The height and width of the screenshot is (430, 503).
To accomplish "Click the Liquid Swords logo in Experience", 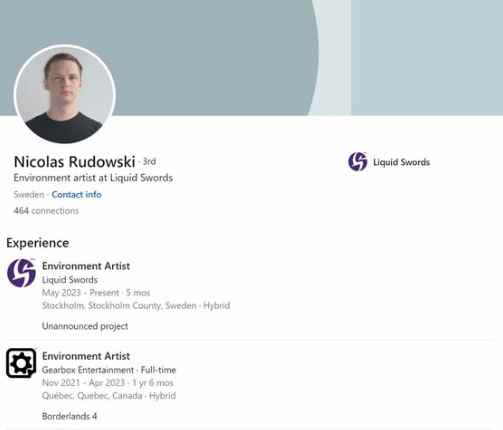I will coord(21,273).
